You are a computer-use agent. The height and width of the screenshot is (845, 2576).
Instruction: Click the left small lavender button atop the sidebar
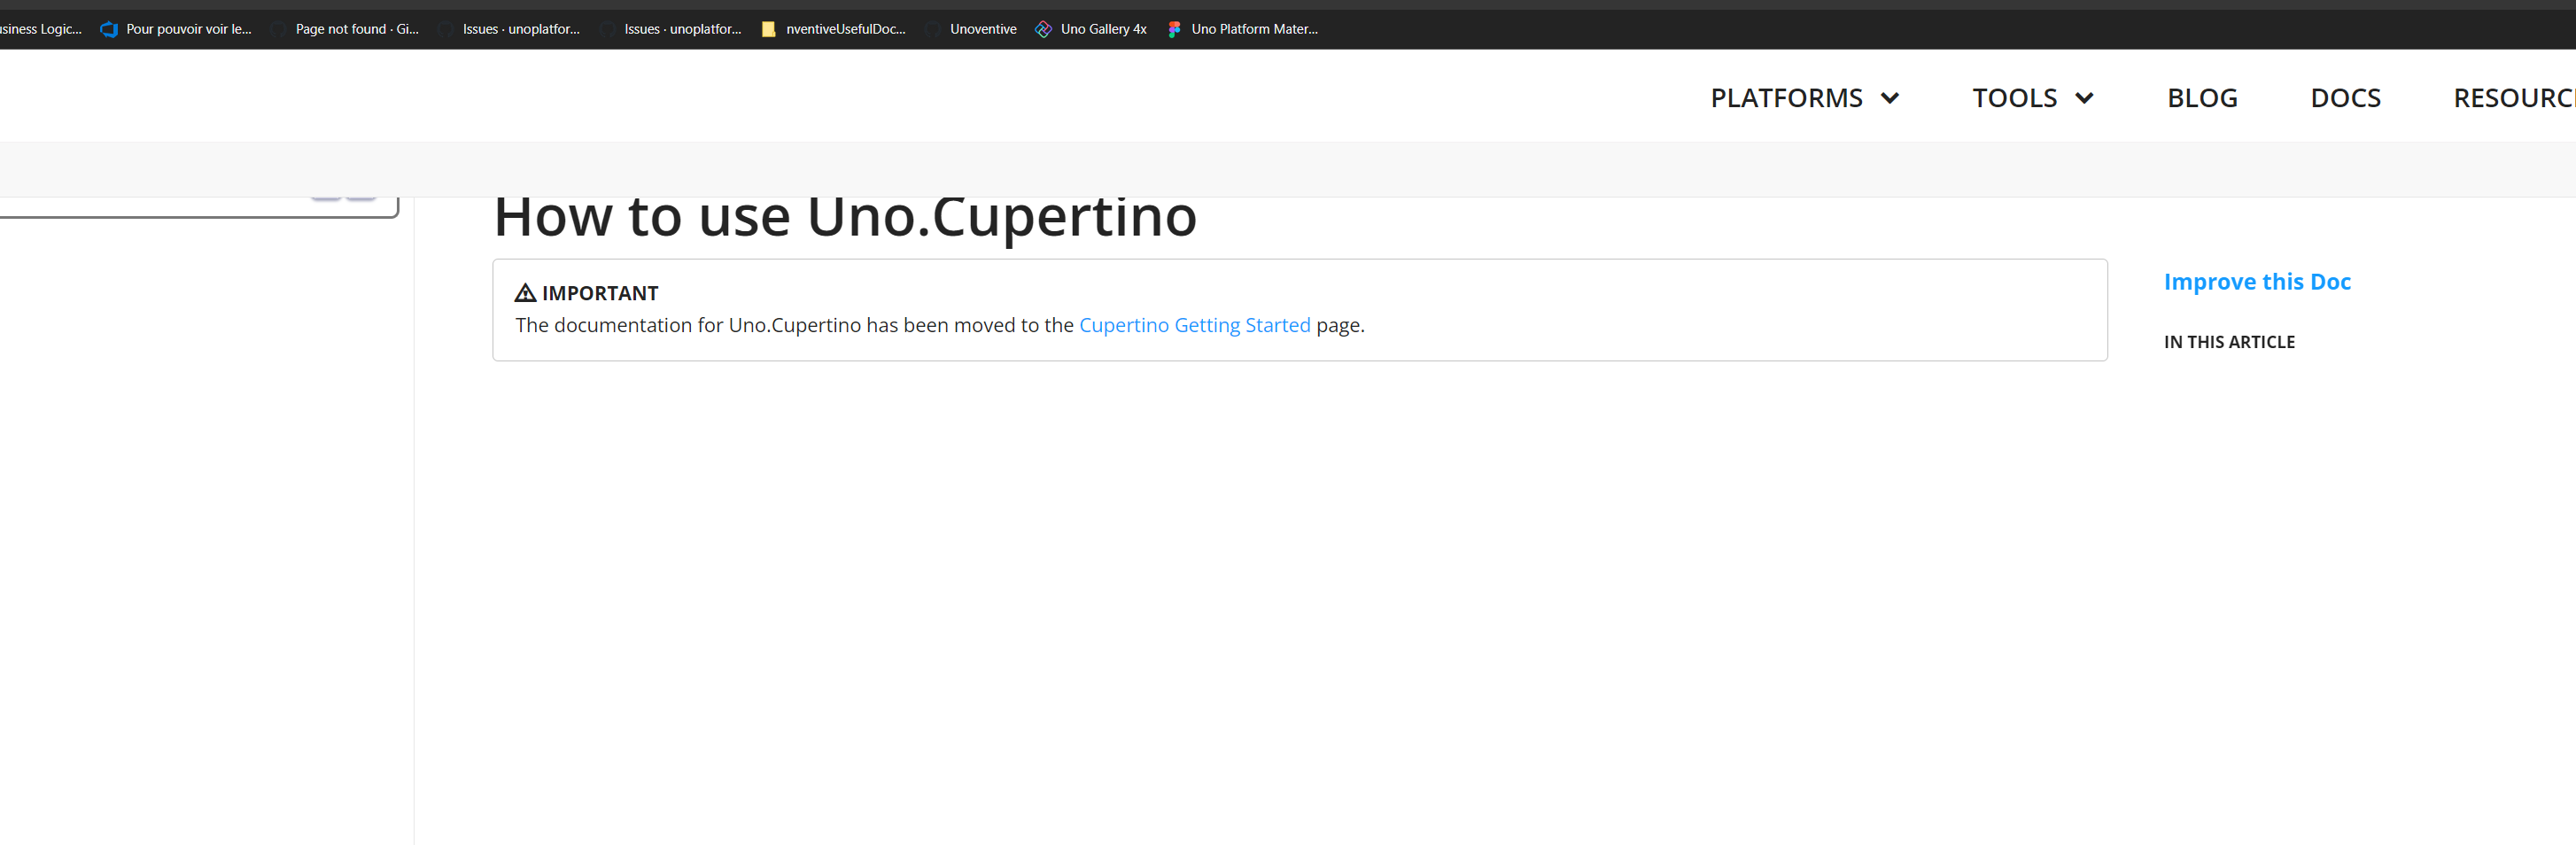point(327,190)
